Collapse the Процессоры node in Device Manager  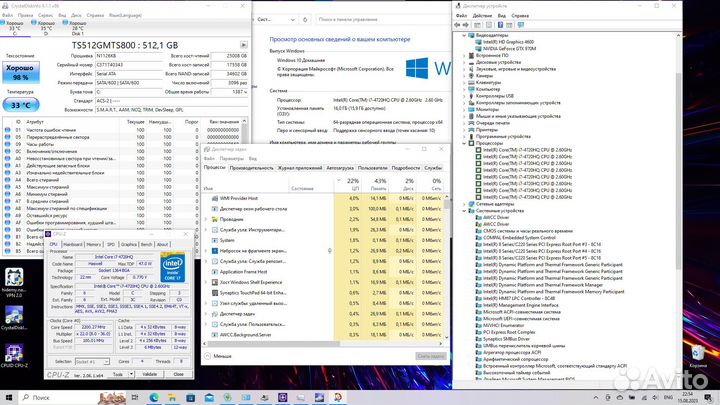(x=464, y=143)
